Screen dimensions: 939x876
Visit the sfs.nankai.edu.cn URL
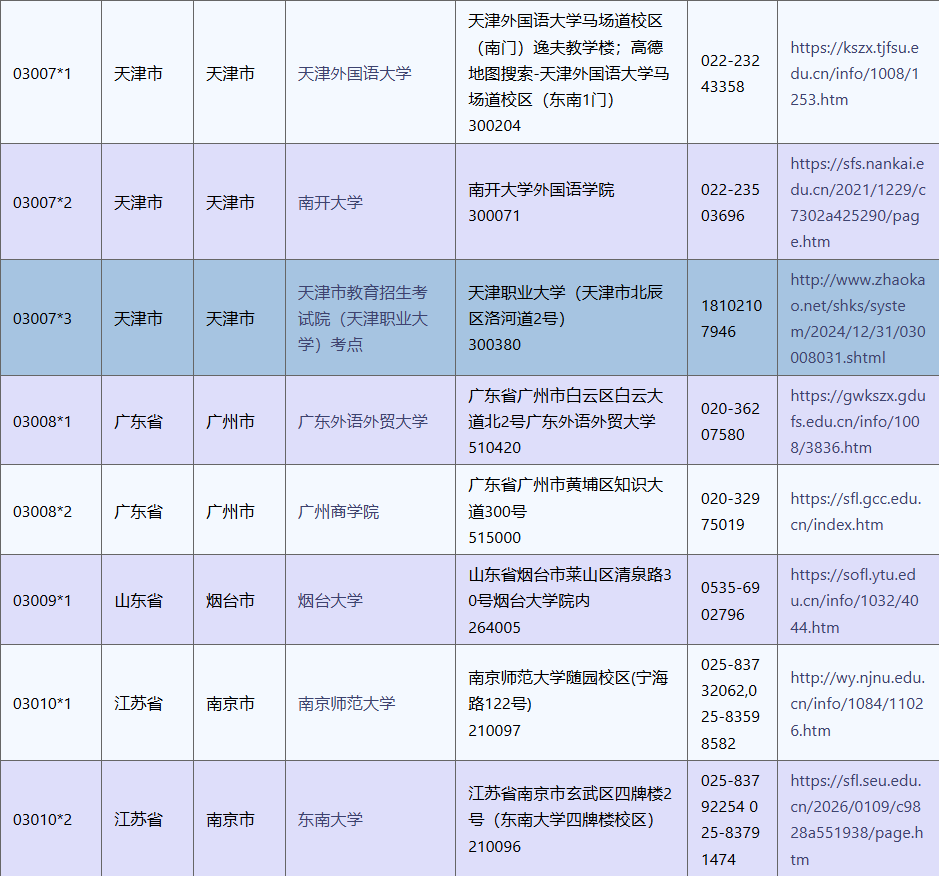coord(857,202)
